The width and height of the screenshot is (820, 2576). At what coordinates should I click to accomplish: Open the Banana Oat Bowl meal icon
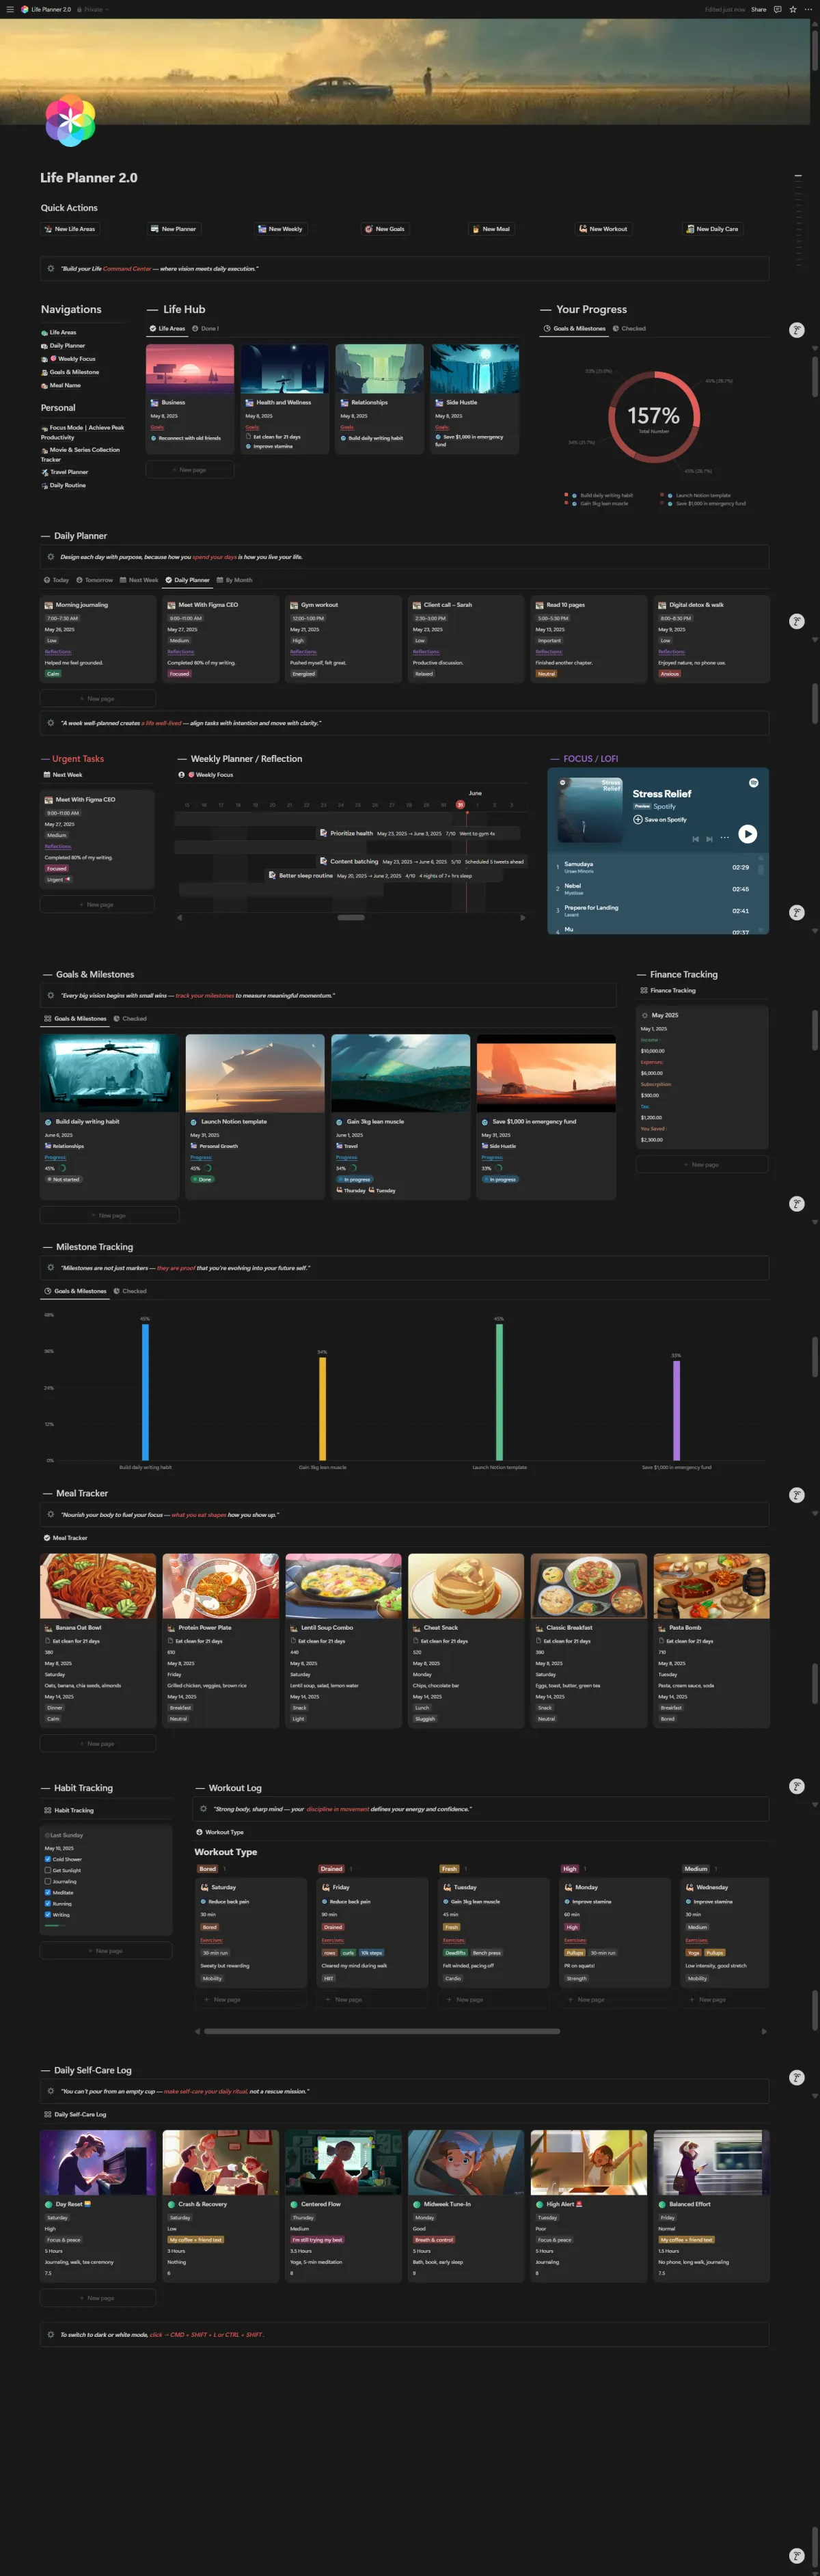coord(48,1628)
